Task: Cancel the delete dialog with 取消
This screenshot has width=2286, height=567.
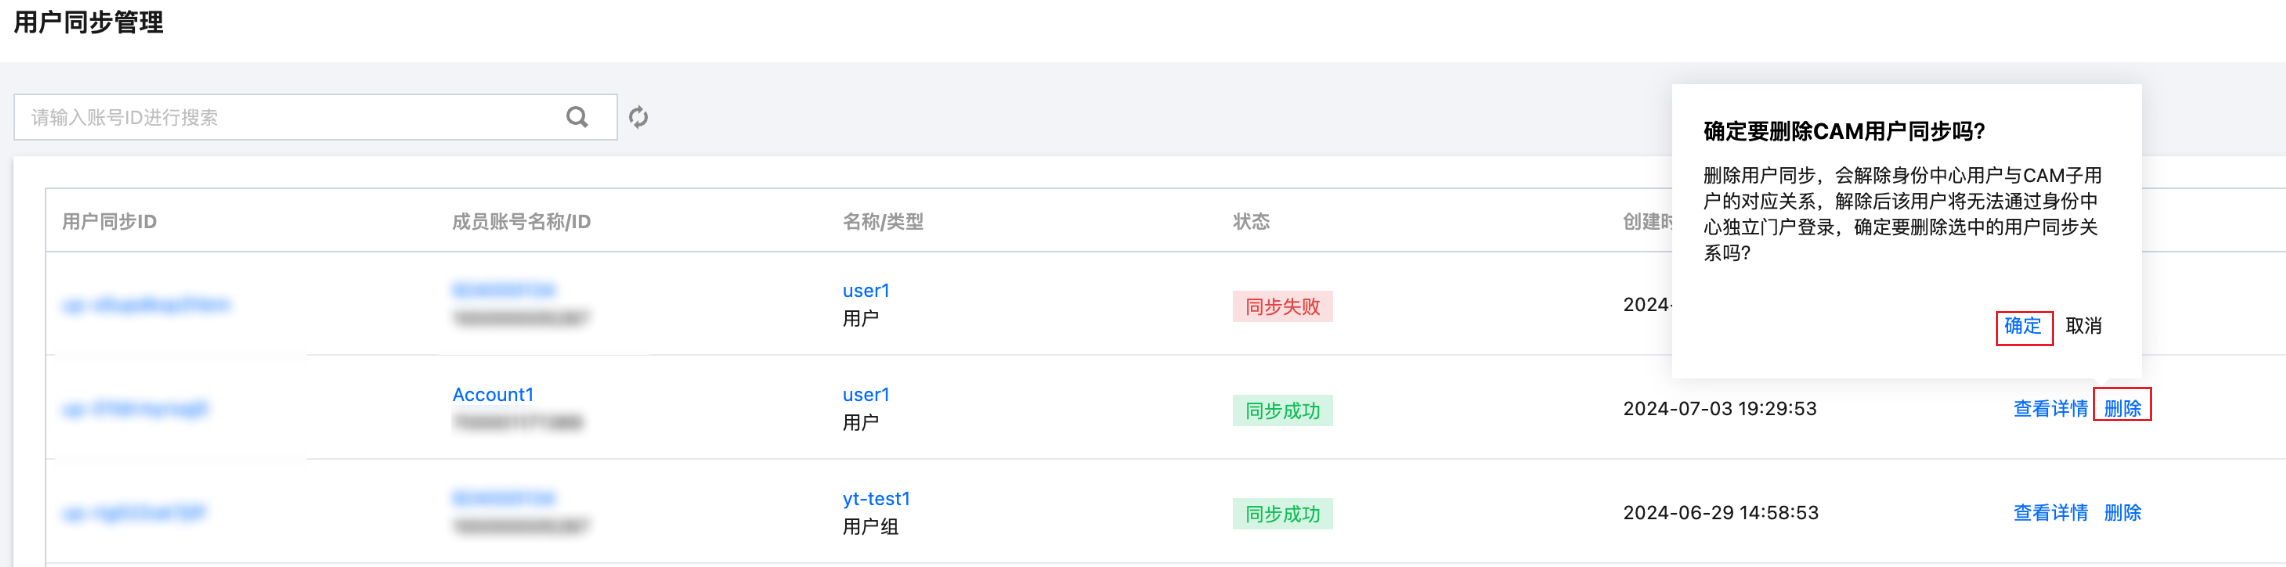Action: pos(2084,326)
